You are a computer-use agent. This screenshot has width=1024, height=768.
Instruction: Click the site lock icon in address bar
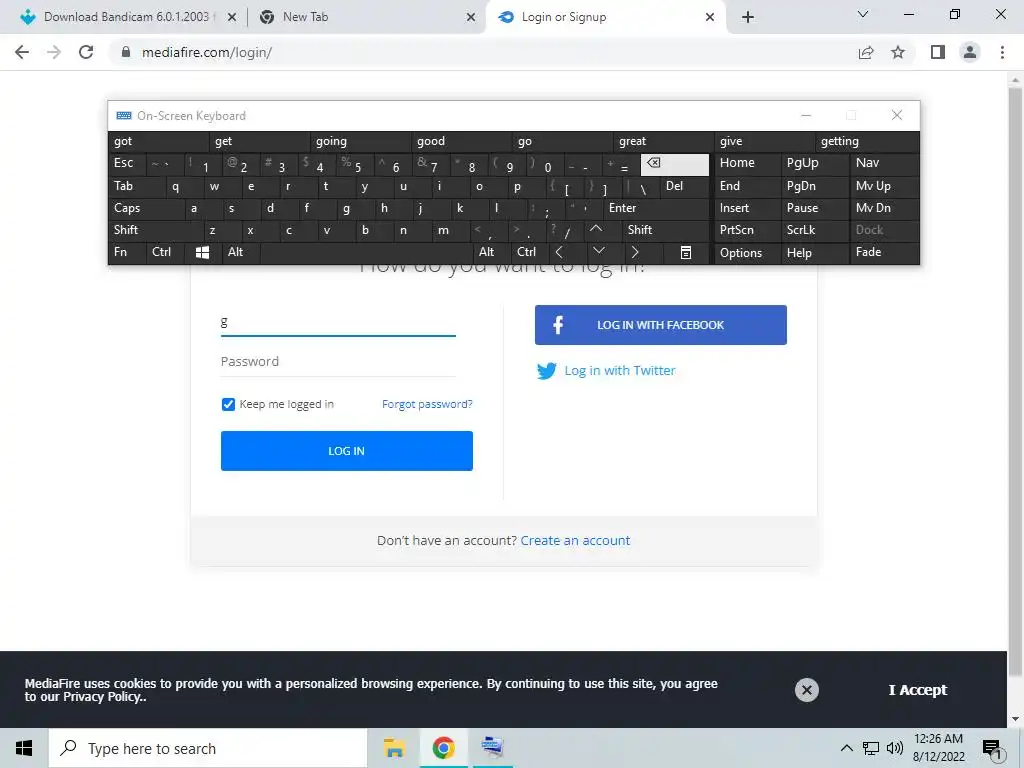pos(126,52)
